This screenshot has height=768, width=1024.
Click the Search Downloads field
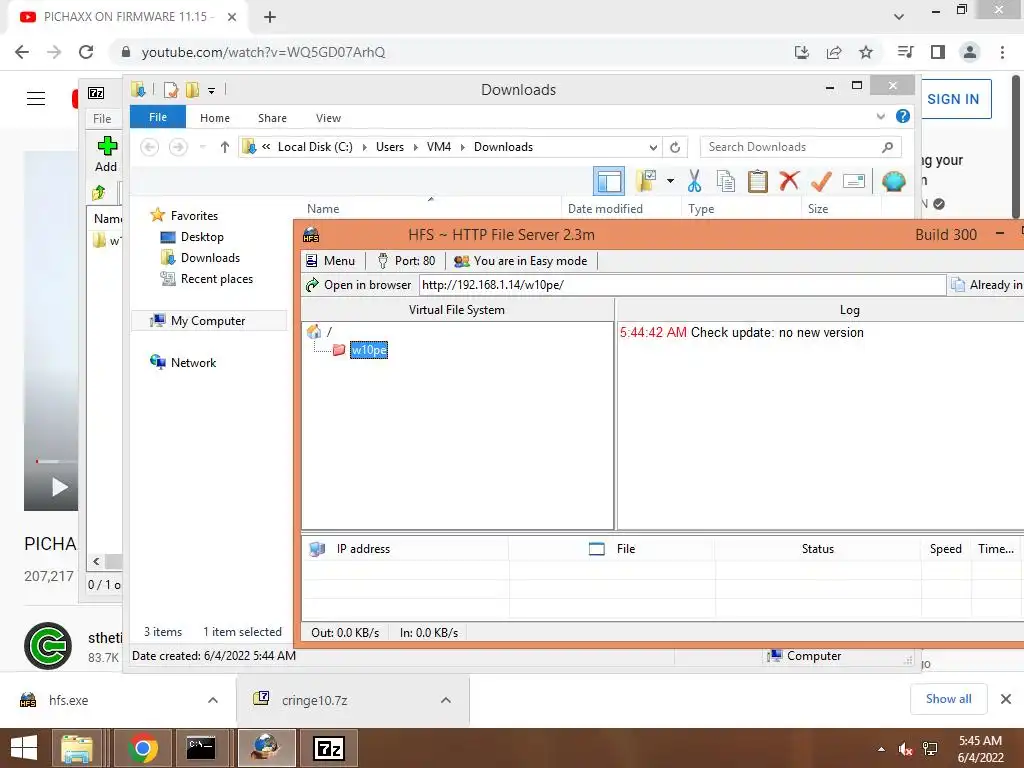(801, 147)
